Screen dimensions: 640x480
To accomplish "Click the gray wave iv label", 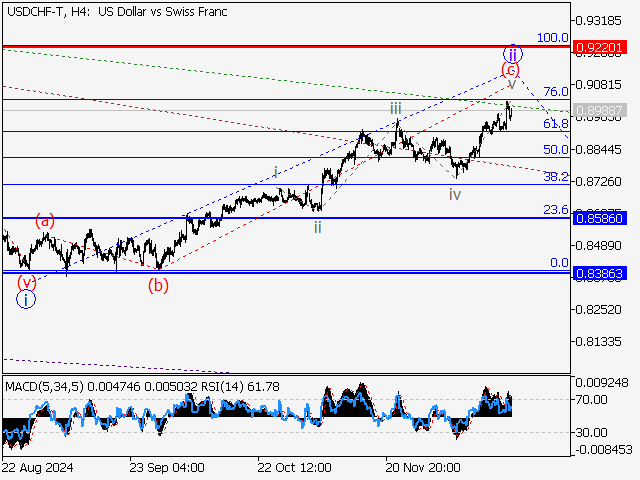I will (x=455, y=194).
